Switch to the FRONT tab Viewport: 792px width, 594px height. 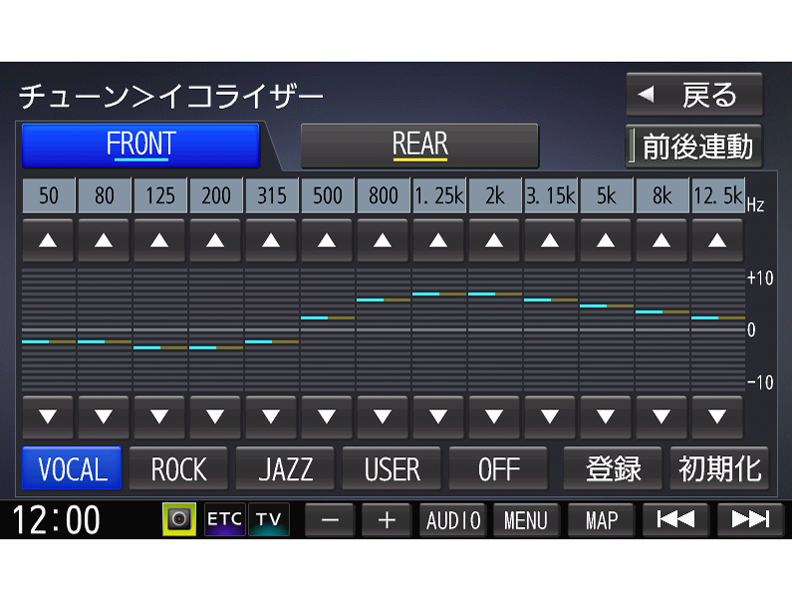pos(140,146)
